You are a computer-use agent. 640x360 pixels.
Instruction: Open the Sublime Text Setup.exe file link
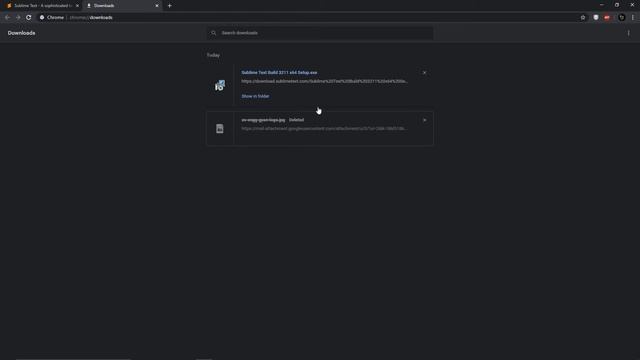click(x=279, y=73)
